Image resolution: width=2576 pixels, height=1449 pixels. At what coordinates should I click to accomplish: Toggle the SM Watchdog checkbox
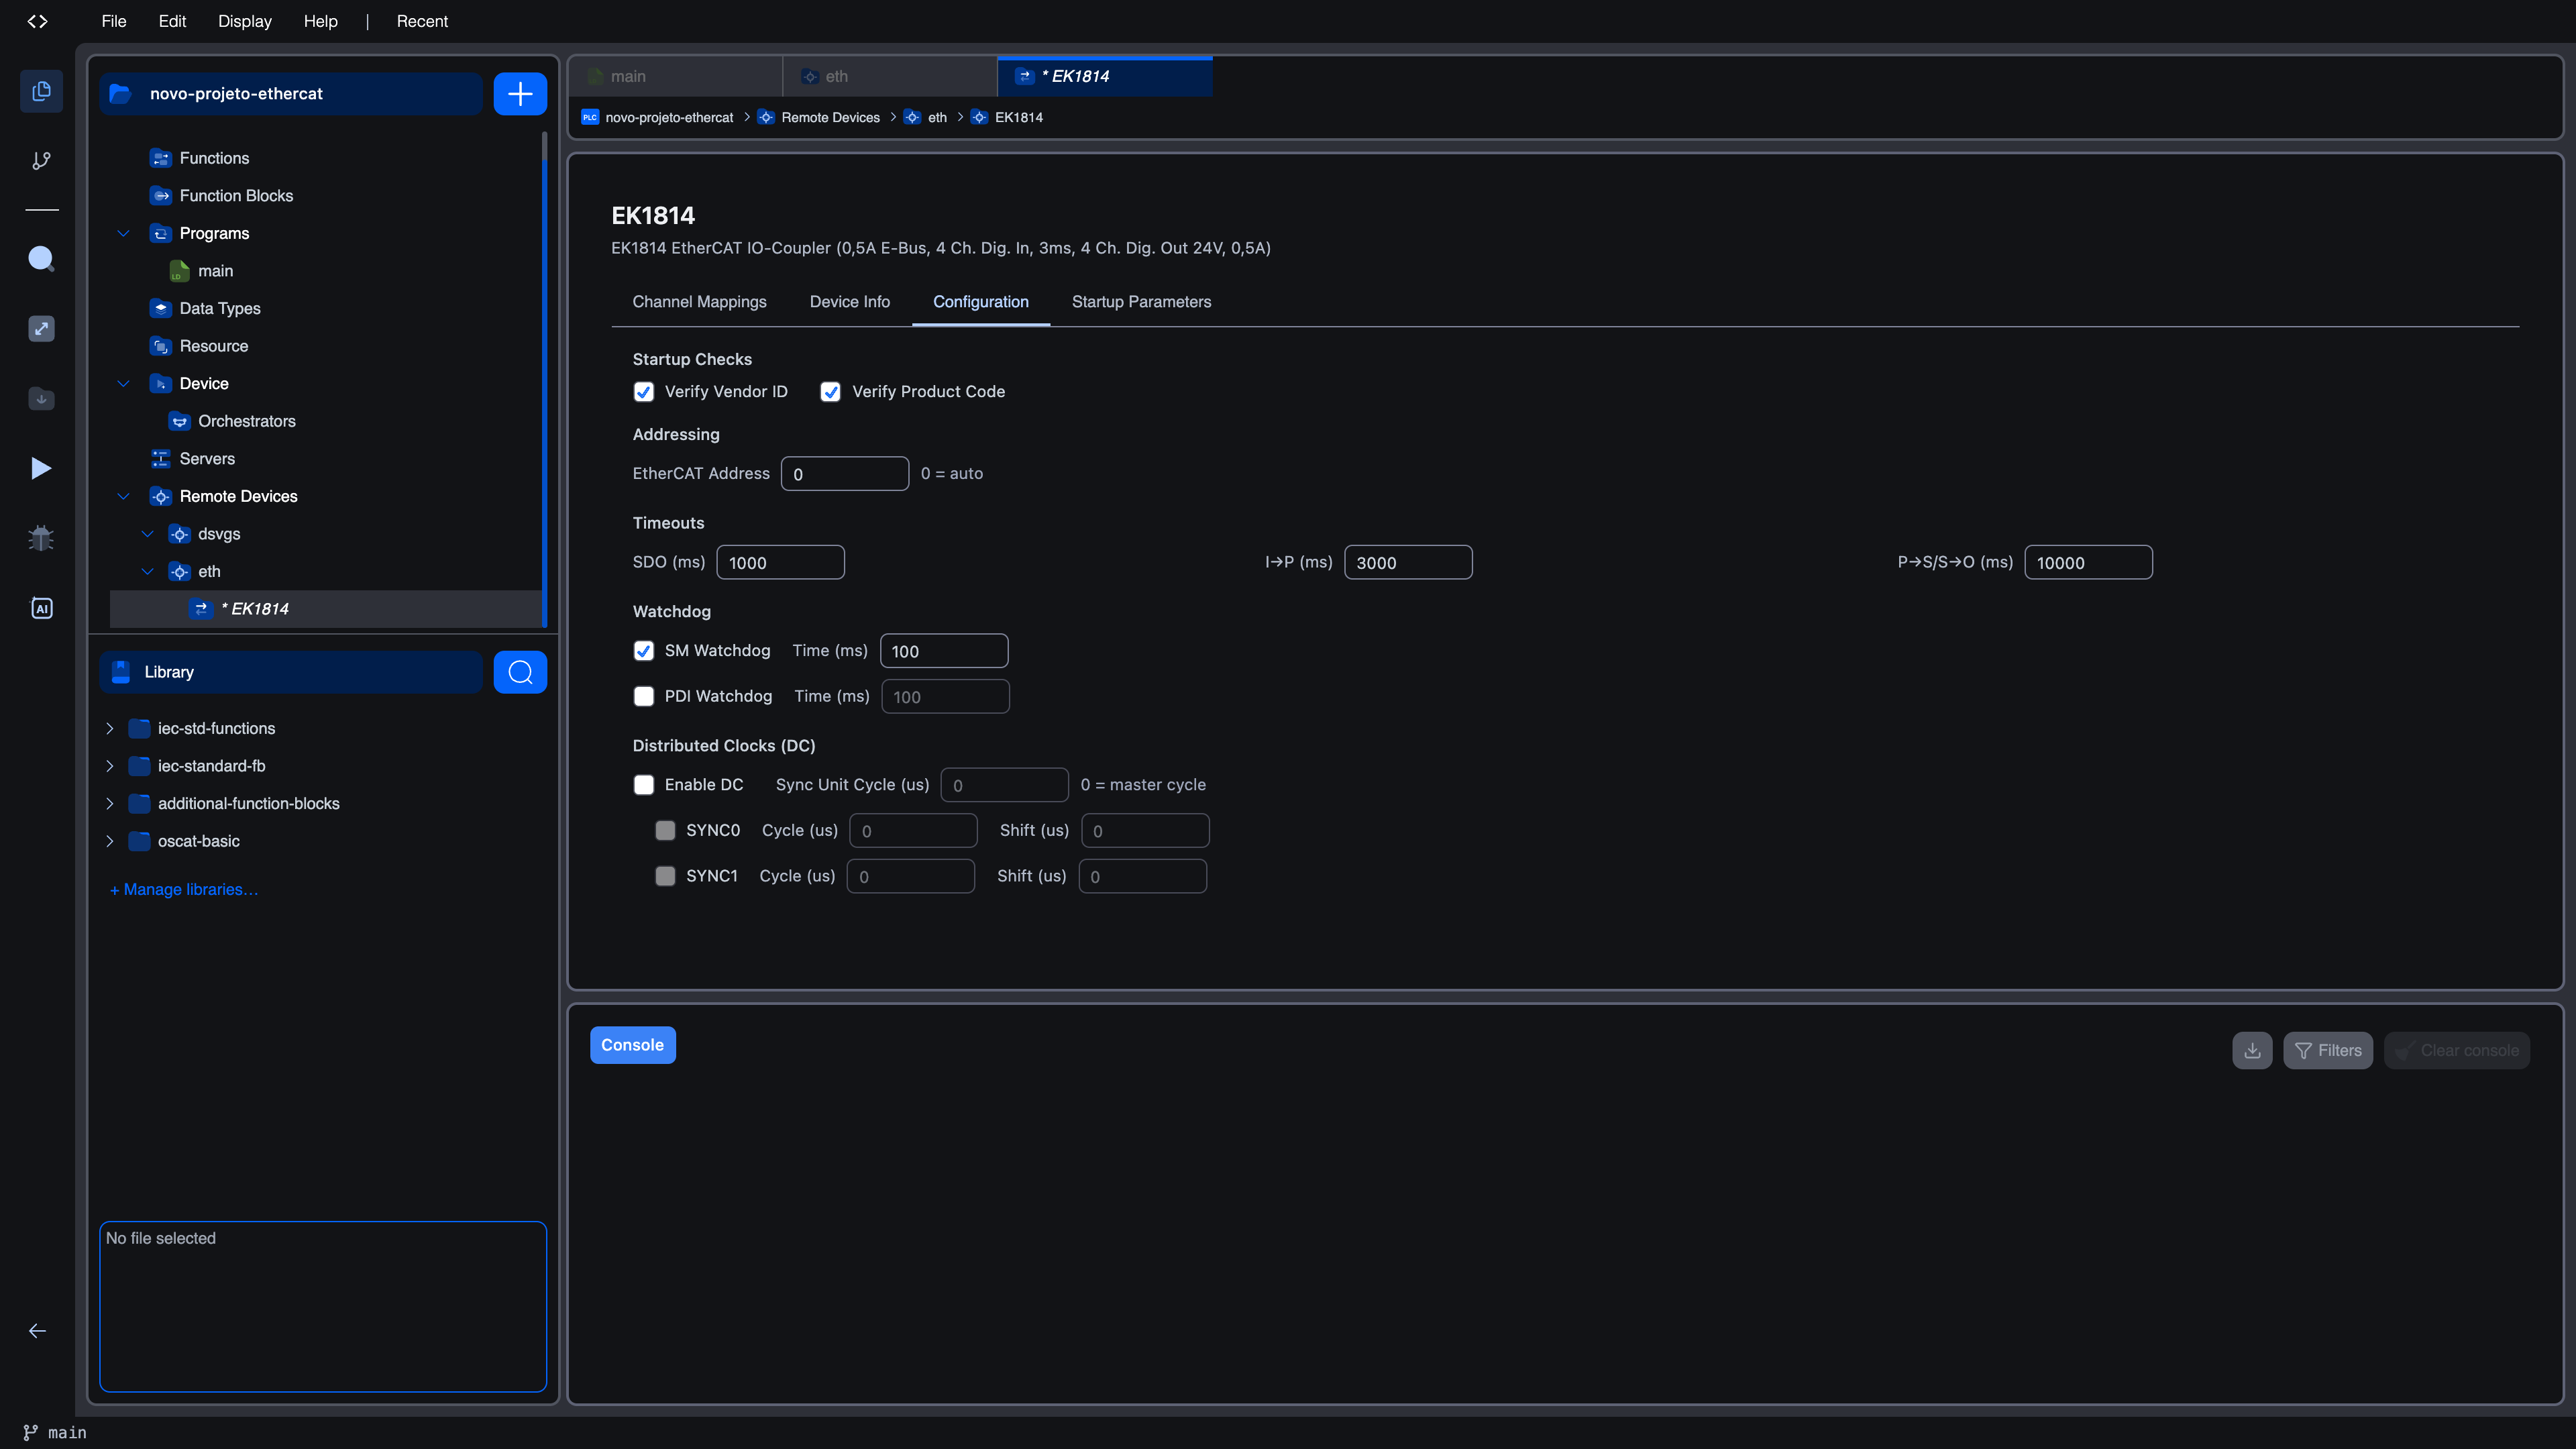(644, 651)
